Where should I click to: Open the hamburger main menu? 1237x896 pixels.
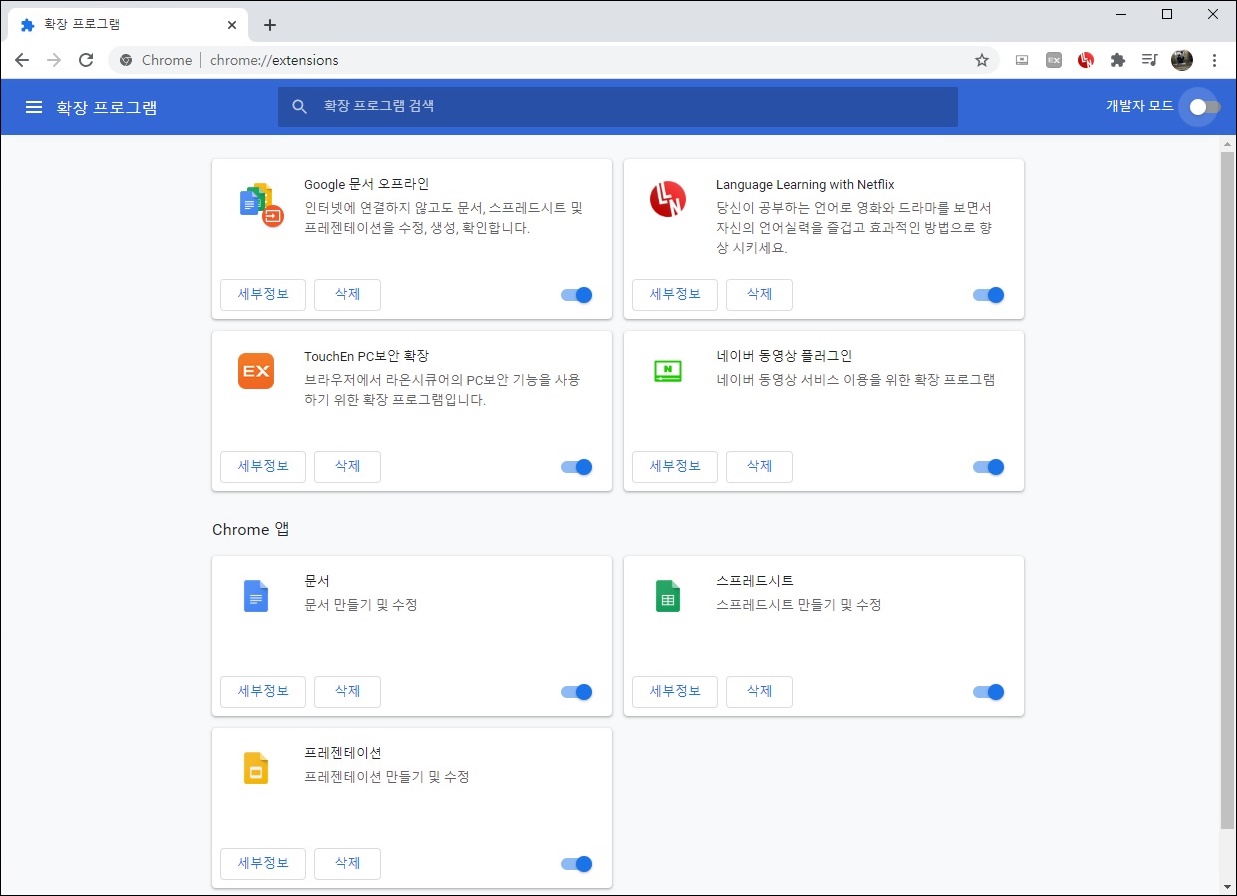(34, 107)
